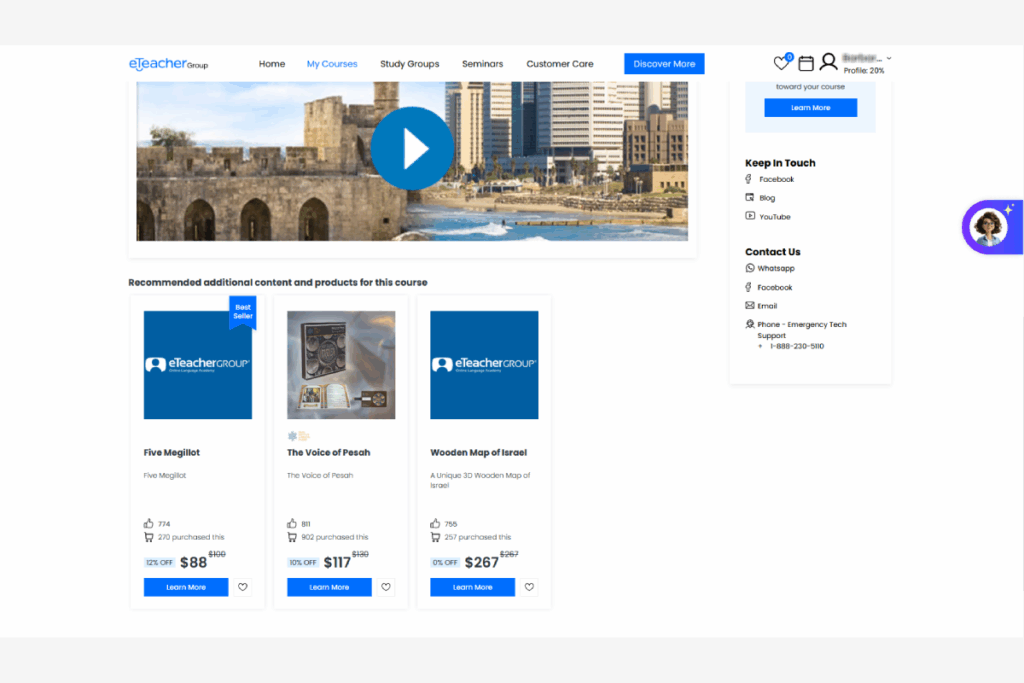Open YouTube link under Keep In Touch
This screenshot has height=683, width=1024.
coord(775,217)
